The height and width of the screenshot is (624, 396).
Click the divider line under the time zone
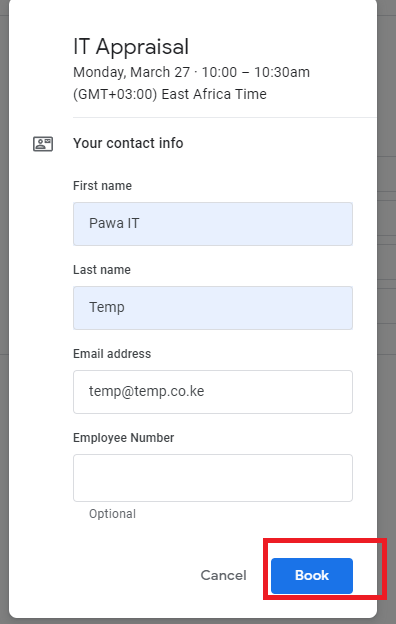224,117
